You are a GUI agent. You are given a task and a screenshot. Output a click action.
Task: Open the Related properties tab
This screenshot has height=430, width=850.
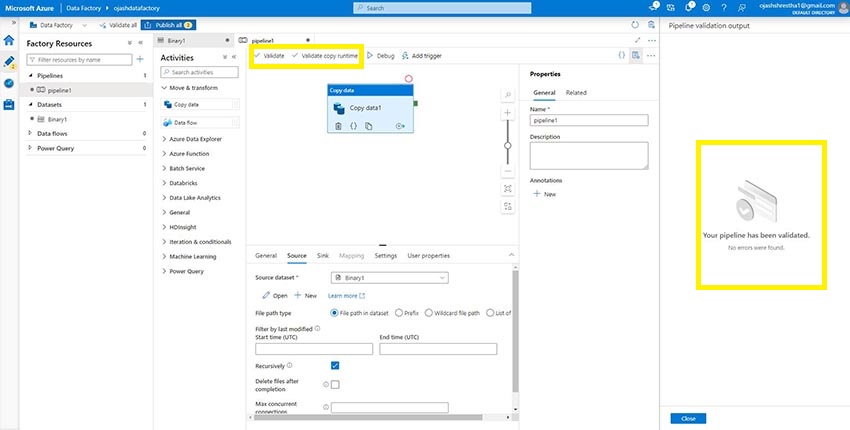coord(576,93)
